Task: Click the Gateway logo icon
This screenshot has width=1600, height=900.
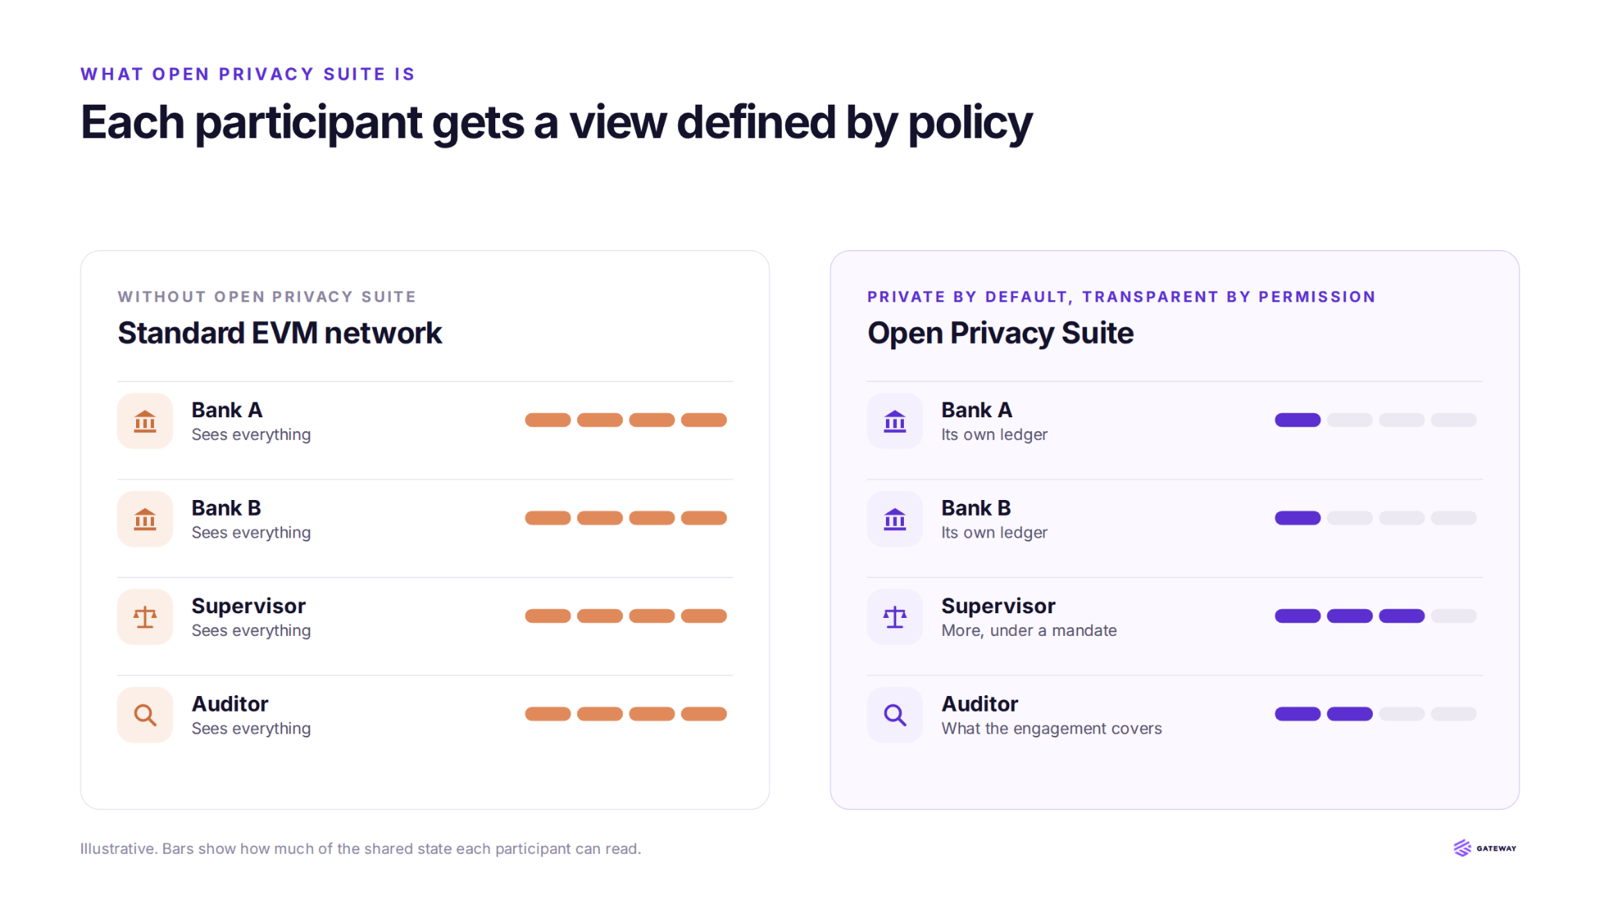Action: [x=1462, y=848]
